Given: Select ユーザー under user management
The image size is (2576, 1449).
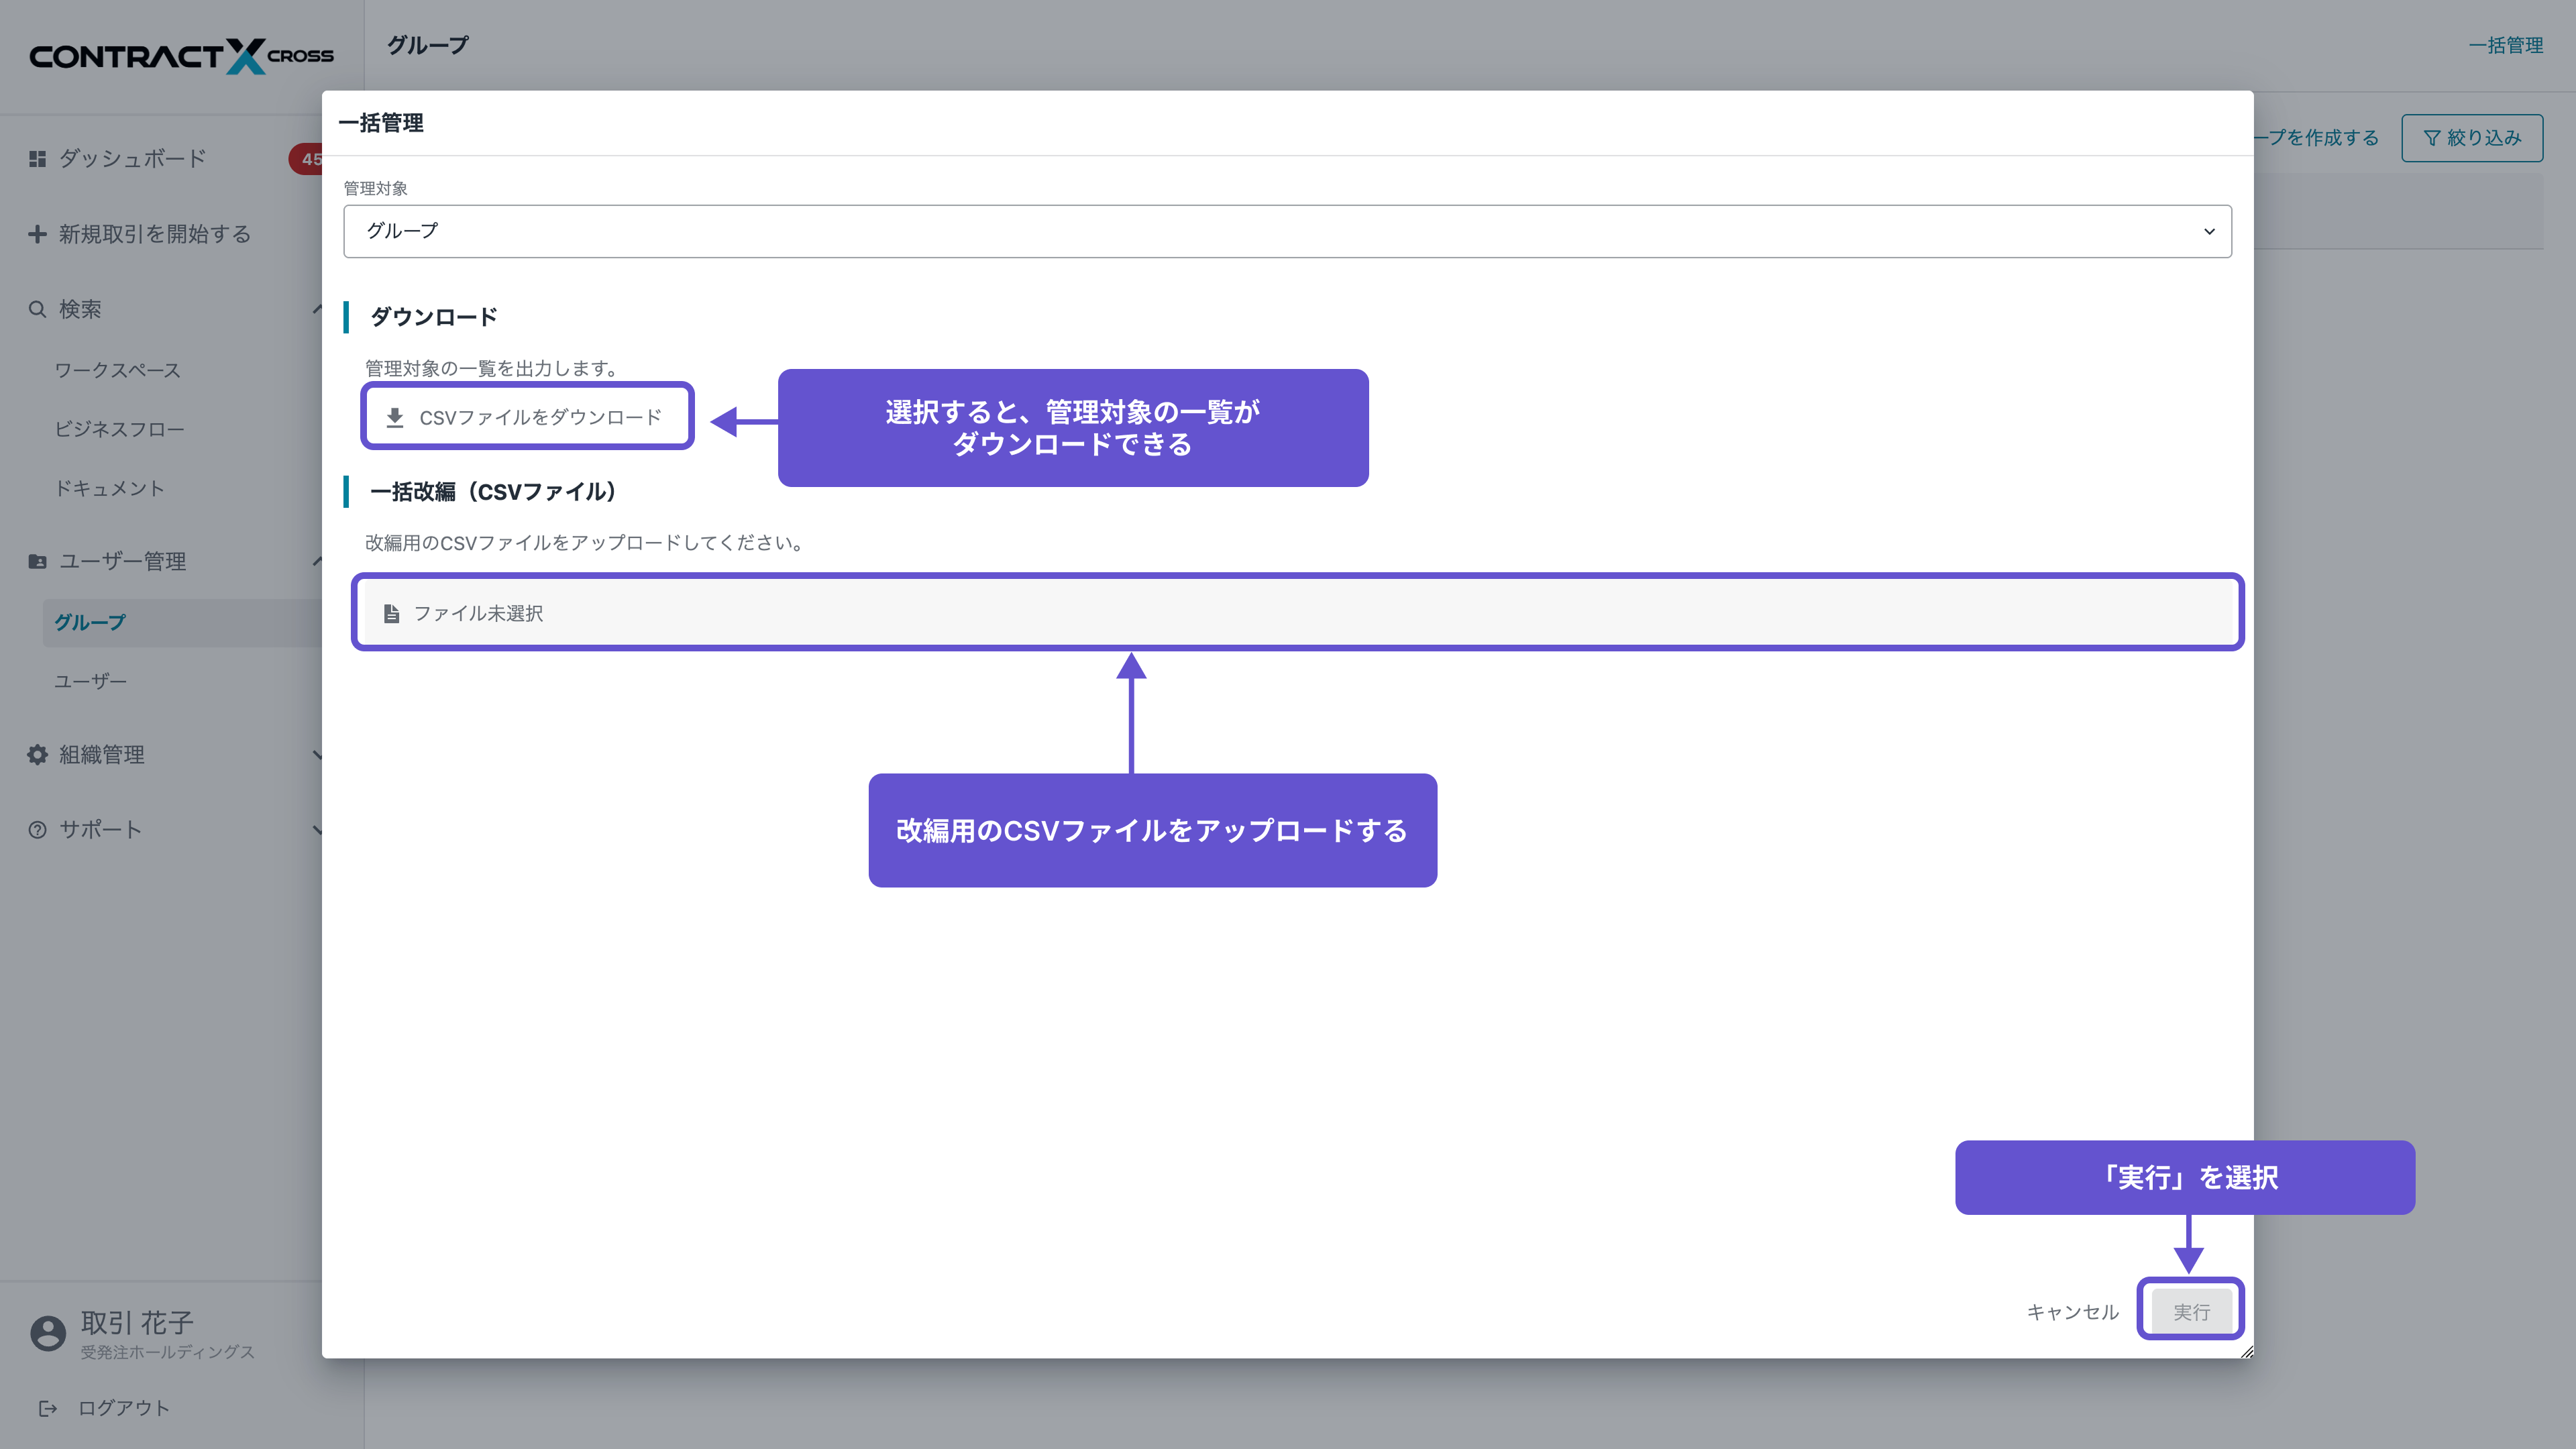Looking at the screenshot, I should coord(90,681).
